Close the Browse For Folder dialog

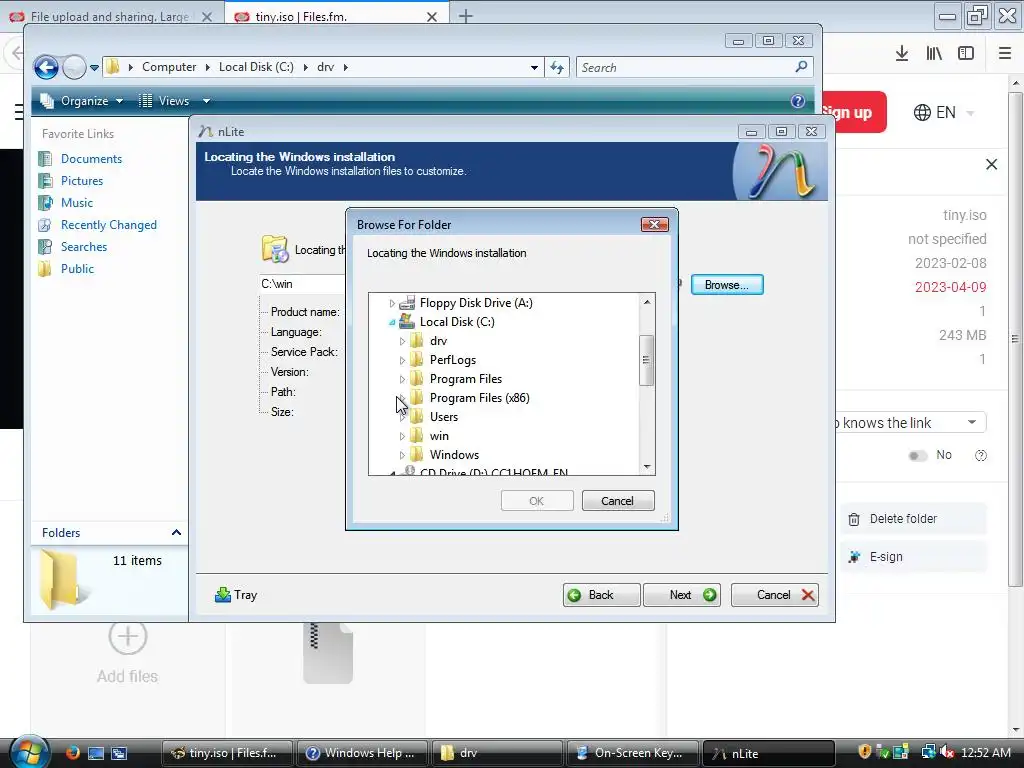click(x=654, y=225)
